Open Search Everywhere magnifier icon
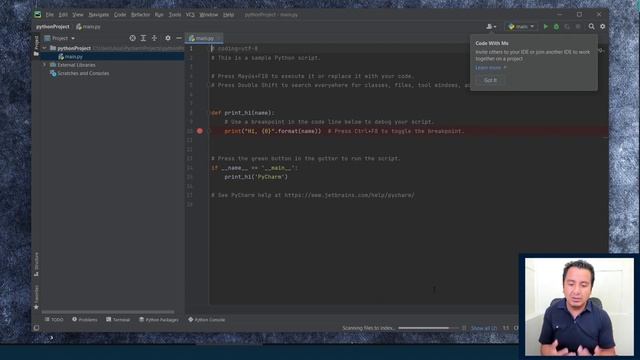Viewport: 640px width, 360px height. [591, 27]
